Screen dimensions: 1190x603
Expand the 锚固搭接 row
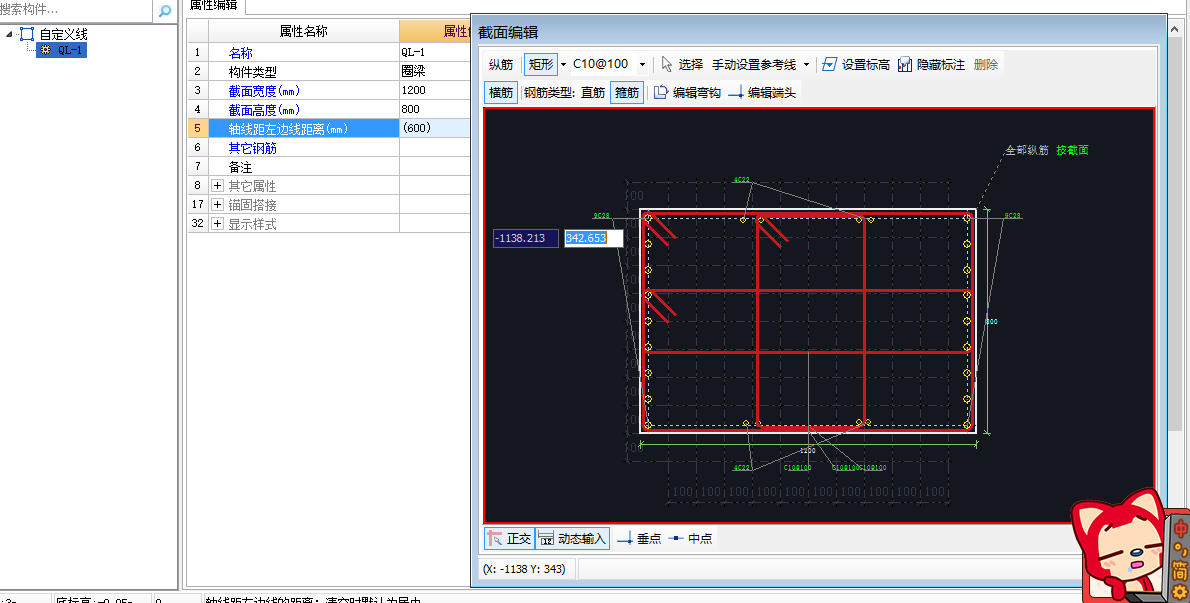click(x=217, y=205)
